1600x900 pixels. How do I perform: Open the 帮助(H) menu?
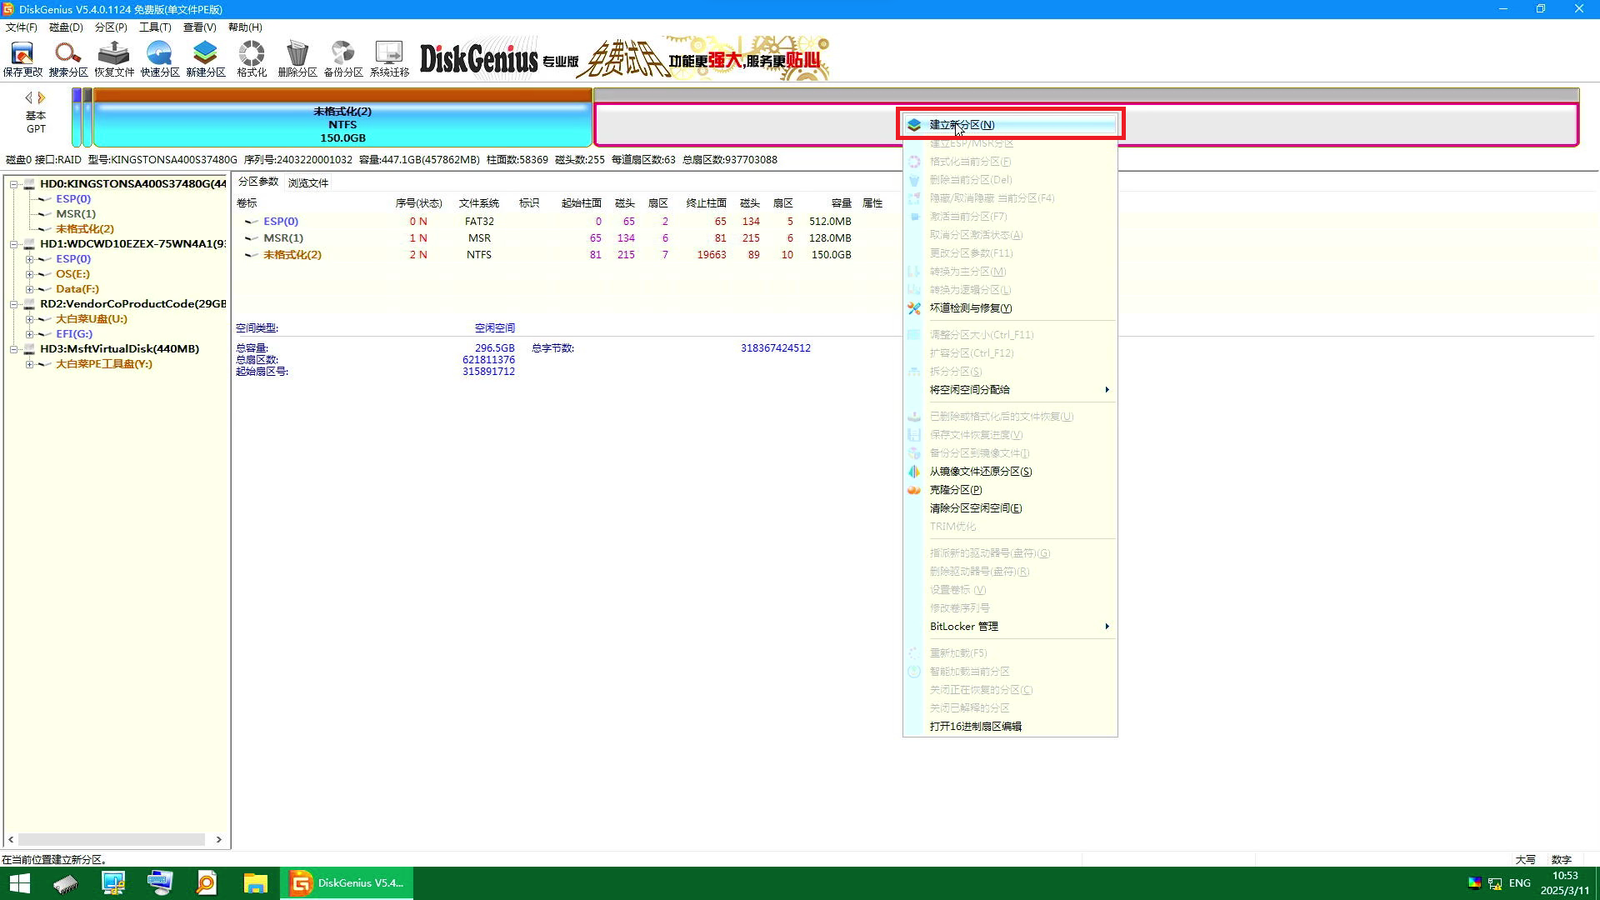point(245,27)
